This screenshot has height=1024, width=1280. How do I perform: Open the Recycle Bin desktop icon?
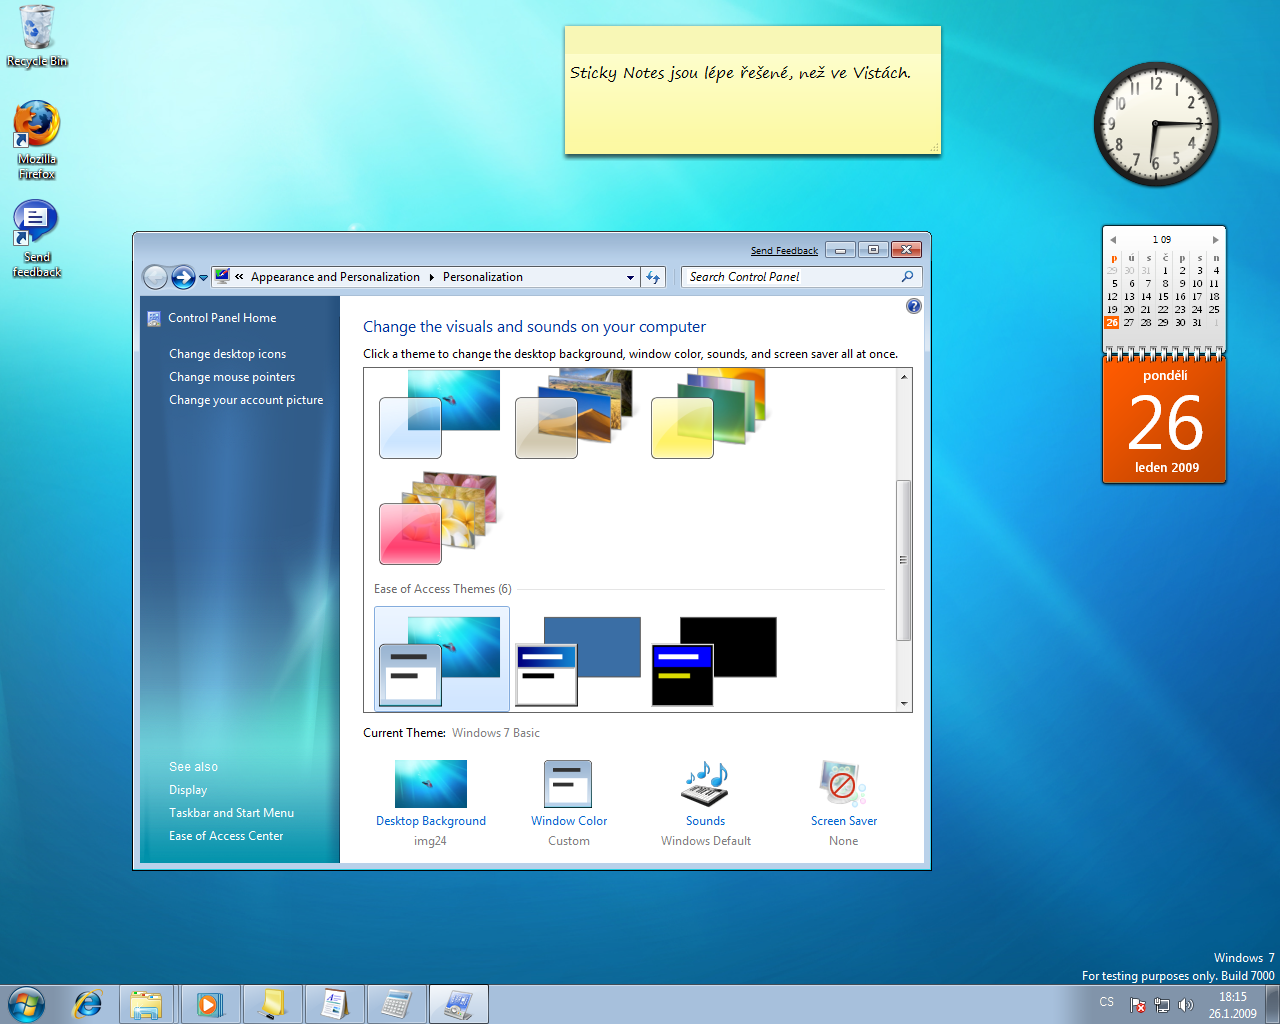pos(37,36)
